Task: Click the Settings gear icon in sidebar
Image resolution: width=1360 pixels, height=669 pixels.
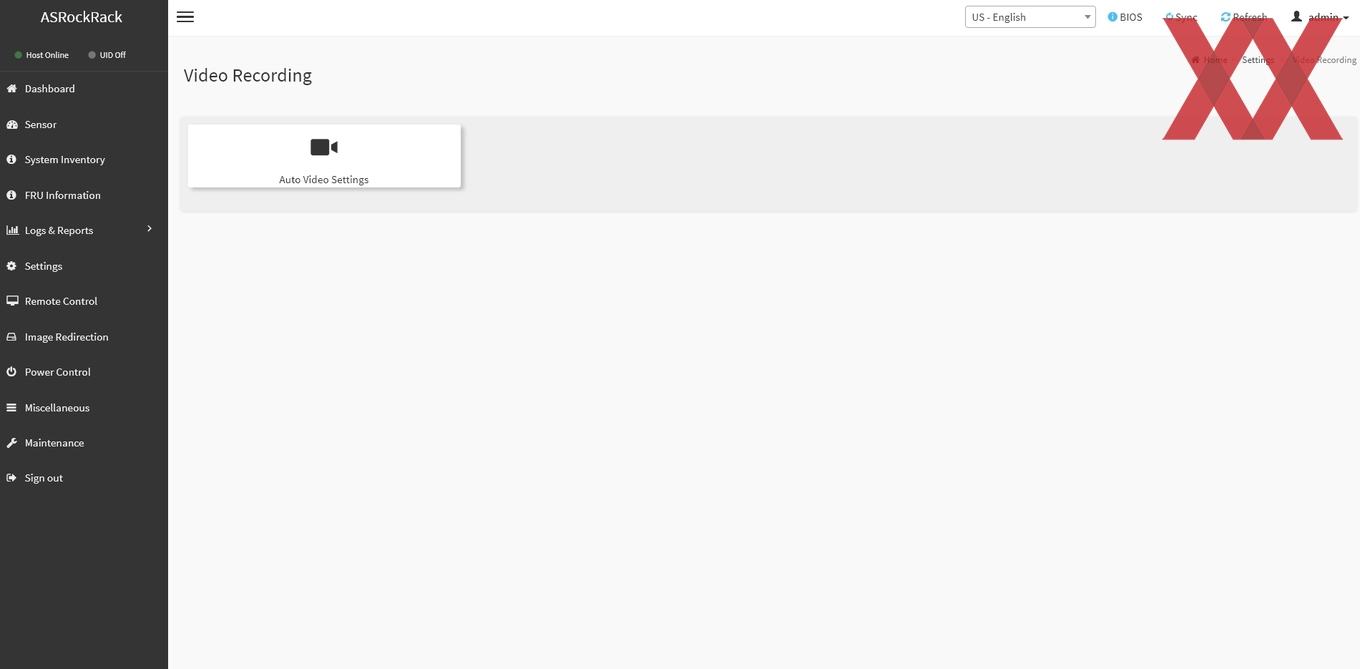Action: click(x=12, y=266)
